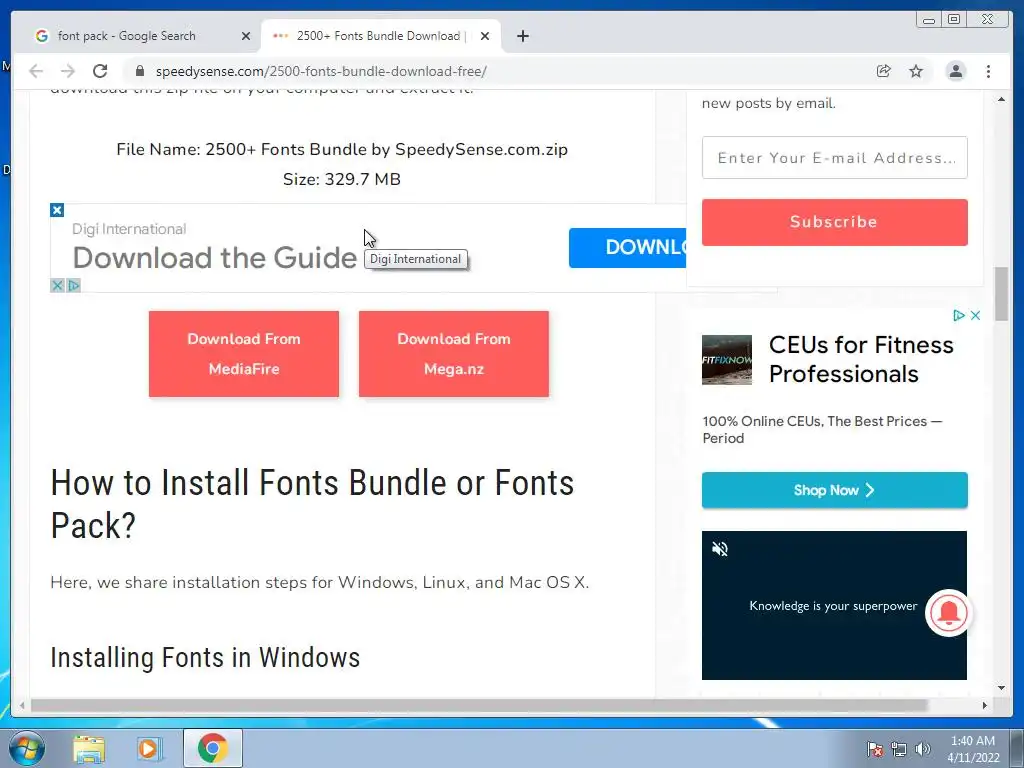
Task: Open the Action Center flag icon
Action: (874, 749)
